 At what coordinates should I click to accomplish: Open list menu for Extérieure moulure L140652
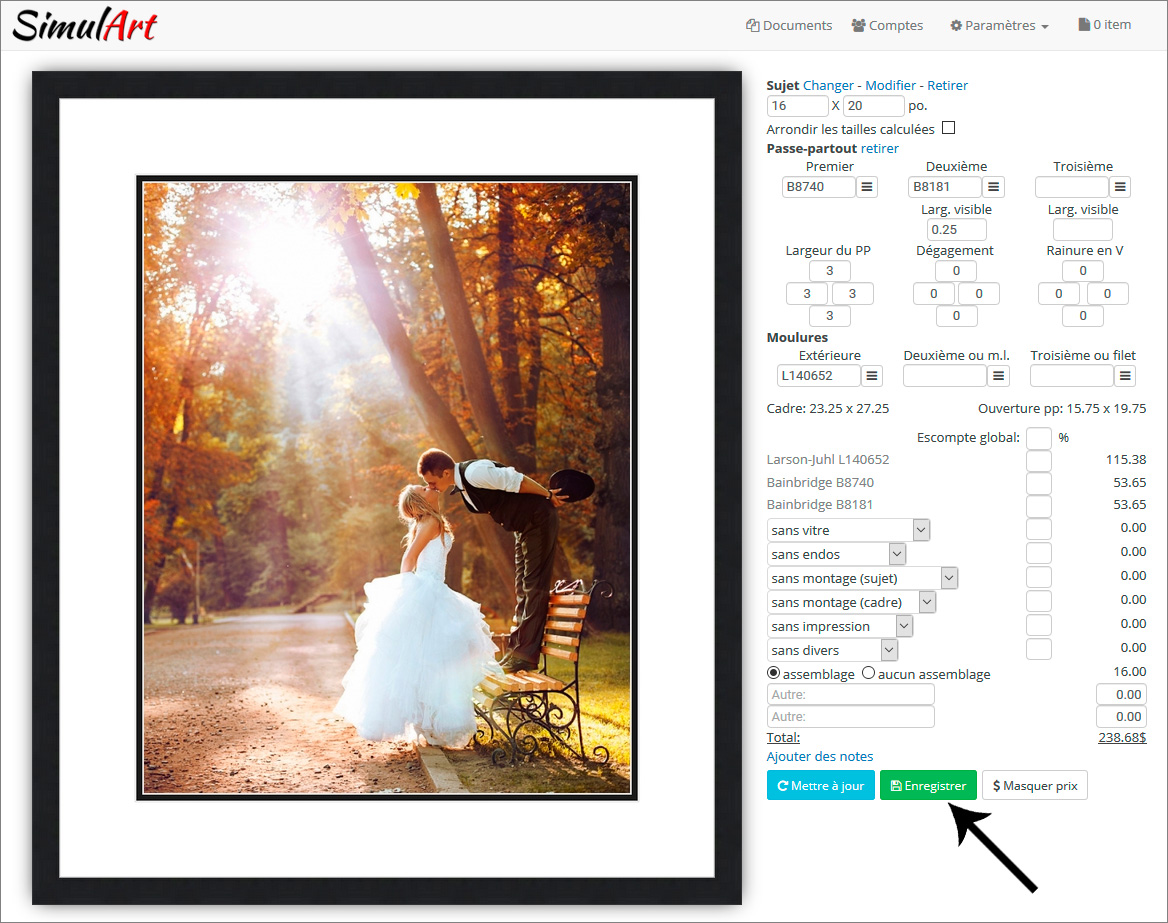[x=872, y=376]
